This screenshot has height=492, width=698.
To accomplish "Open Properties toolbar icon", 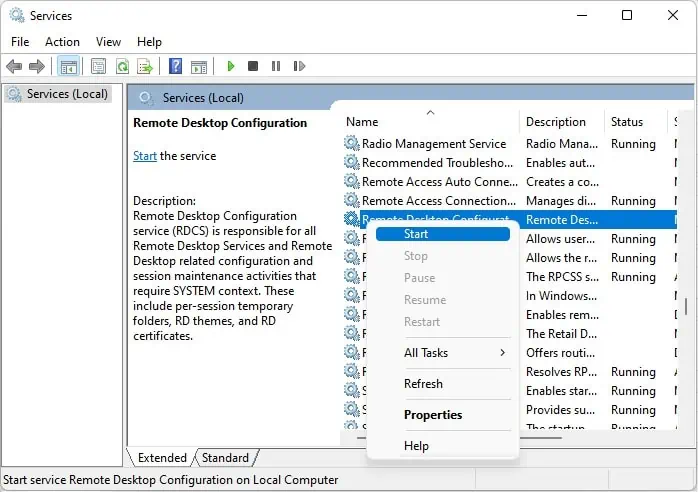I will click(x=98, y=67).
